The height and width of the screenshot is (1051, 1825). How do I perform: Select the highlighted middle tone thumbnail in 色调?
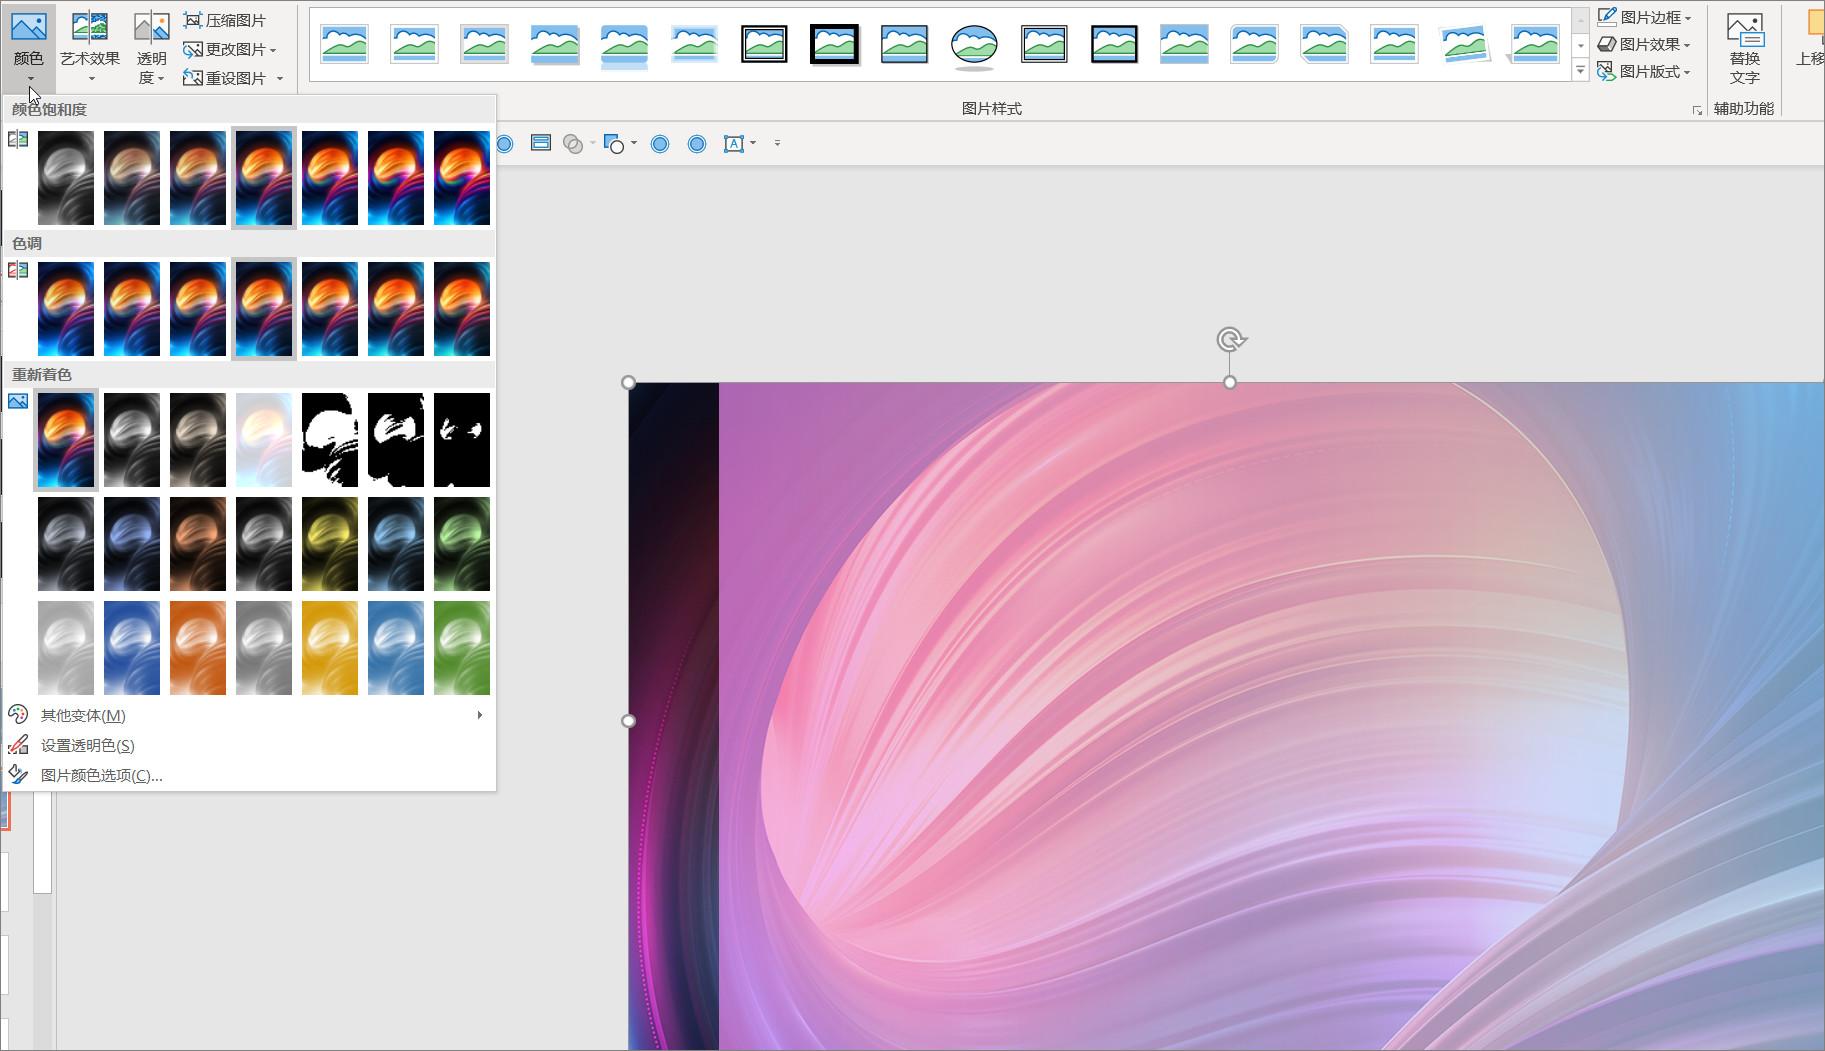(x=264, y=309)
